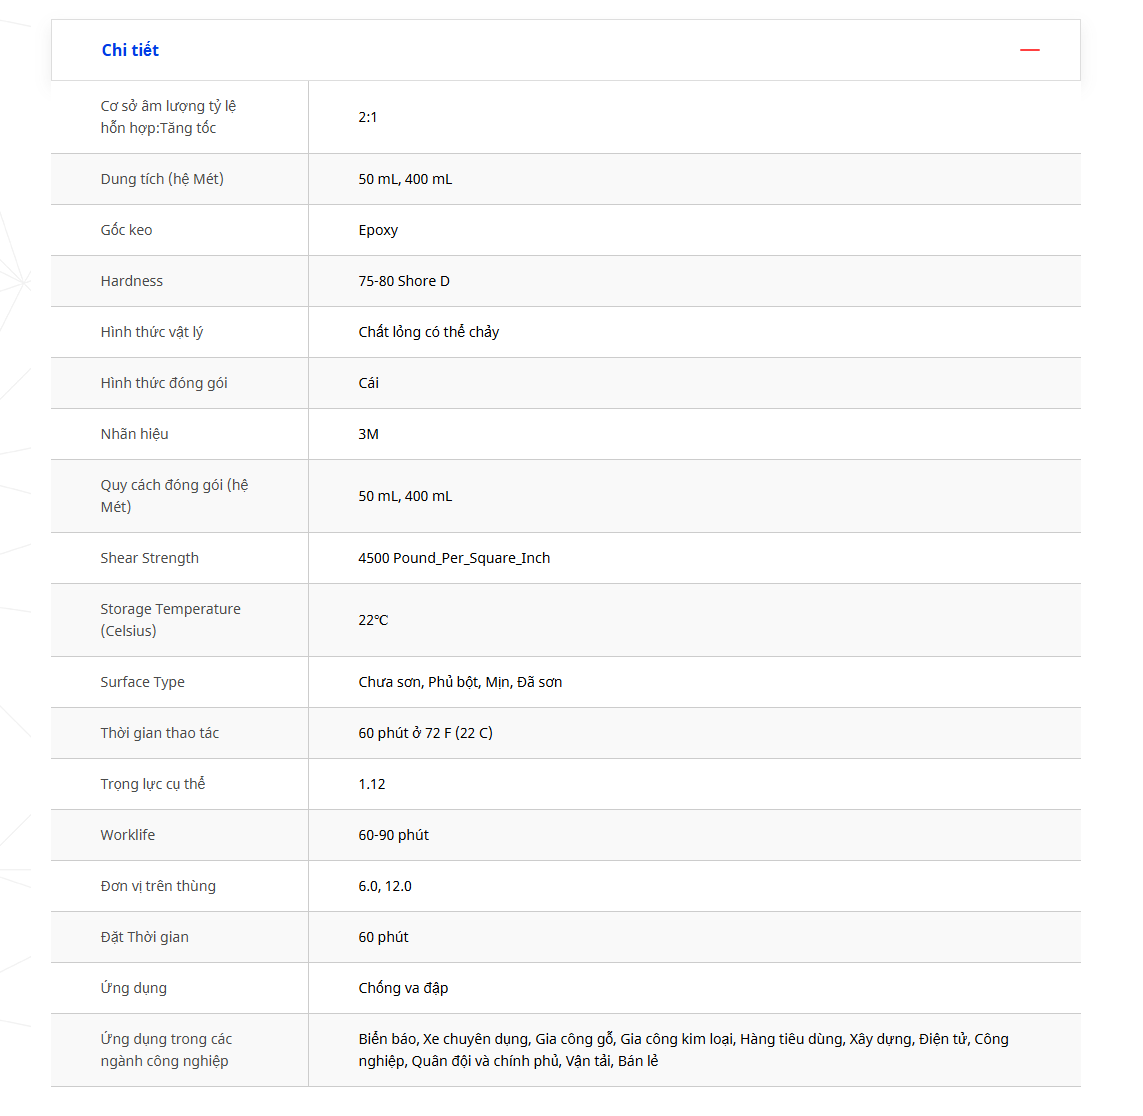Click the Worklife 60-90 phút value
This screenshot has width=1143, height=1116.
(x=393, y=835)
